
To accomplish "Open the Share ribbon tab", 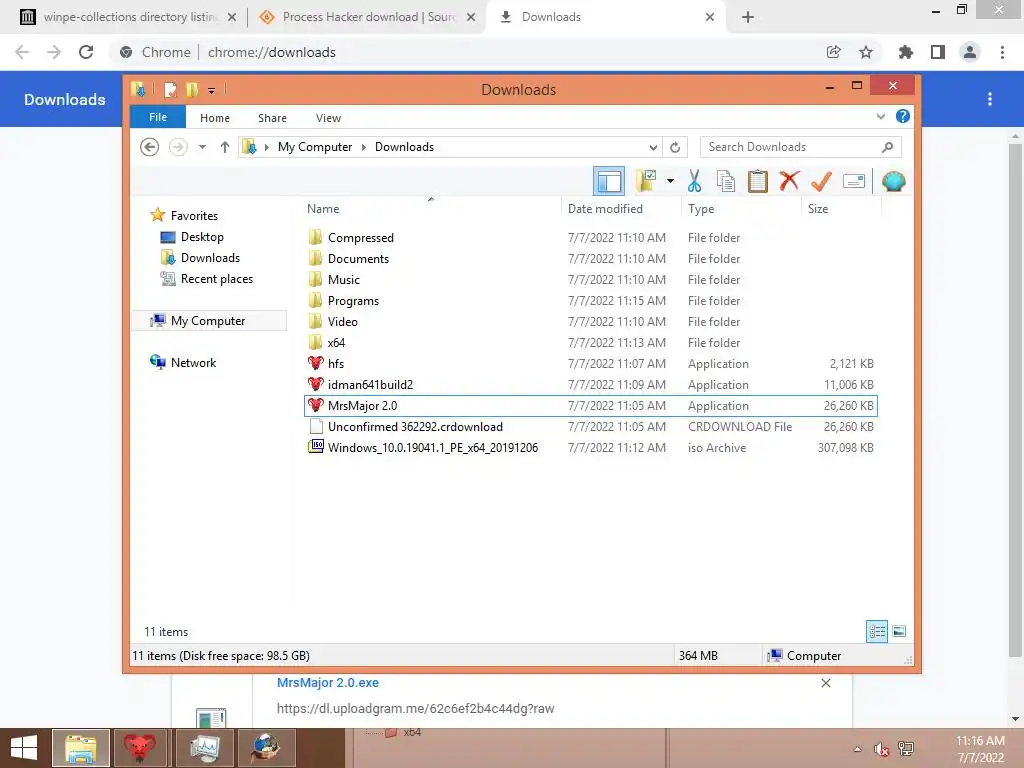I will 272,118.
